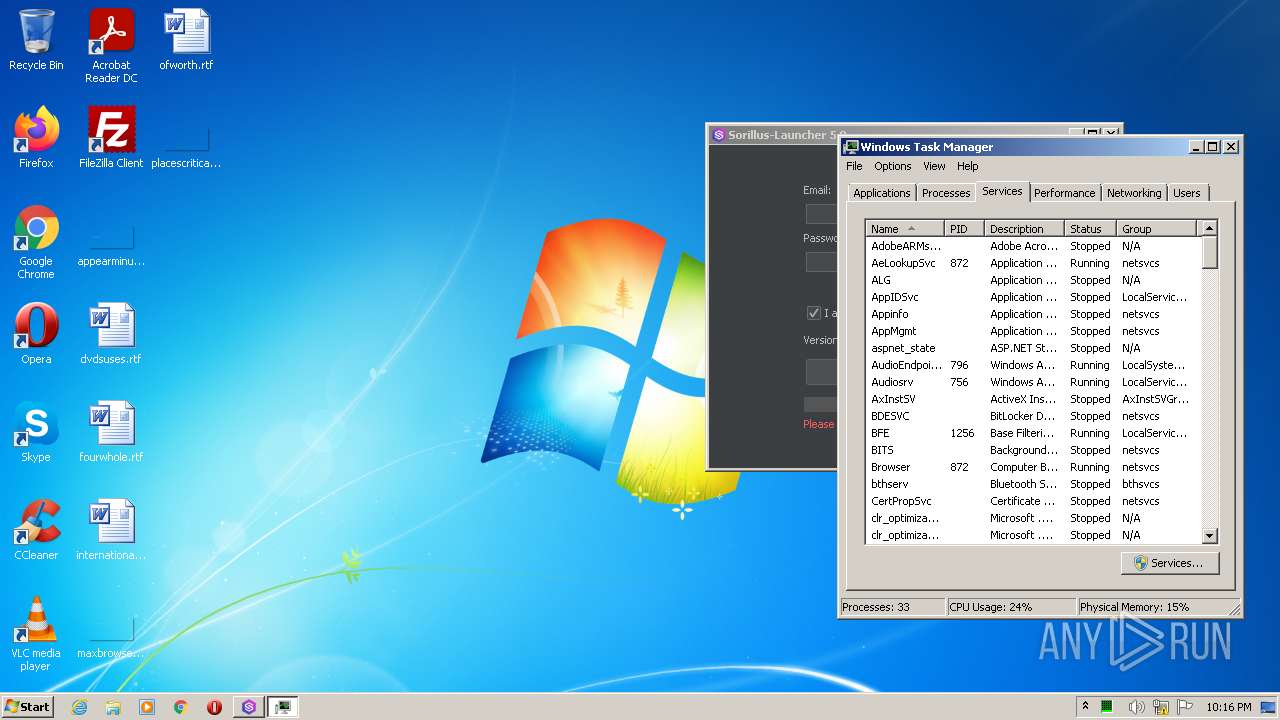The height and width of the screenshot is (720, 1280).
Task: Click the services list scrollbar thumb
Action: (x=1209, y=252)
